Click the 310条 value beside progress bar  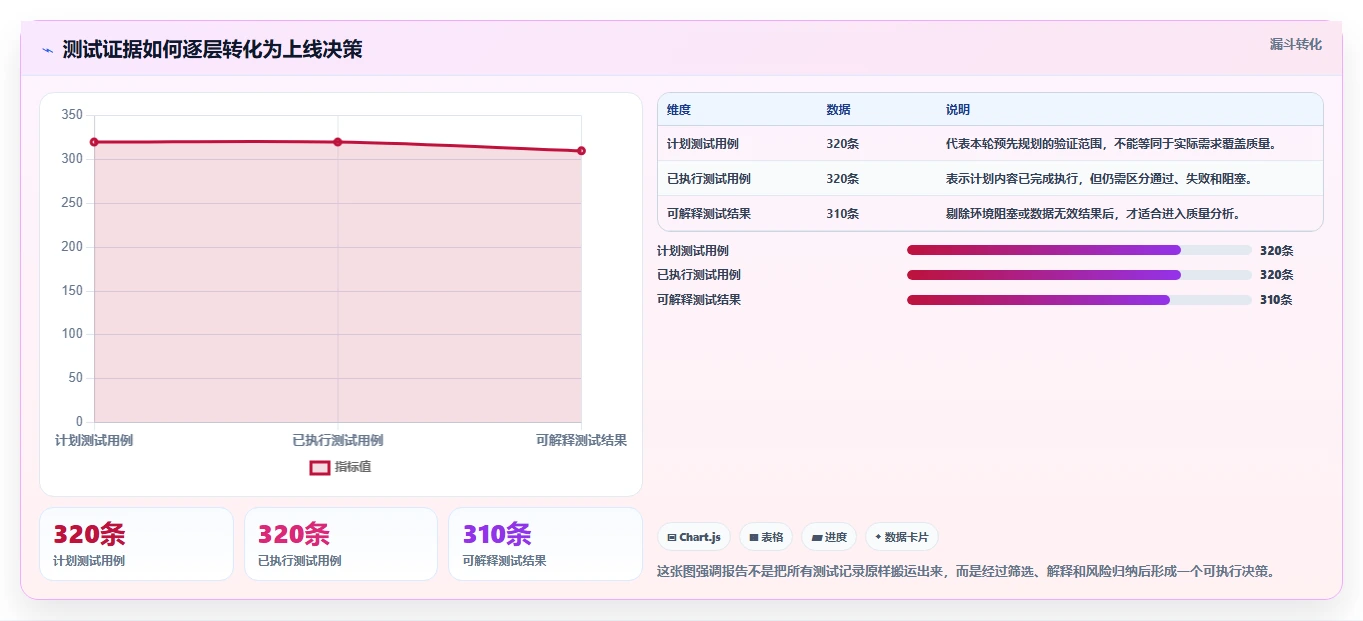pyautogui.click(x=1276, y=300)
